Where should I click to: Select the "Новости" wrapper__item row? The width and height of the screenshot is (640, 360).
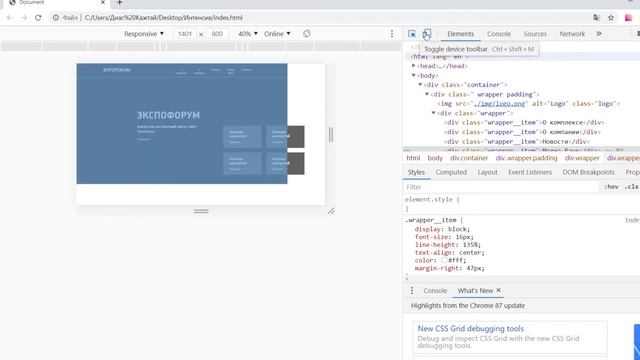(x=517, y=142)
